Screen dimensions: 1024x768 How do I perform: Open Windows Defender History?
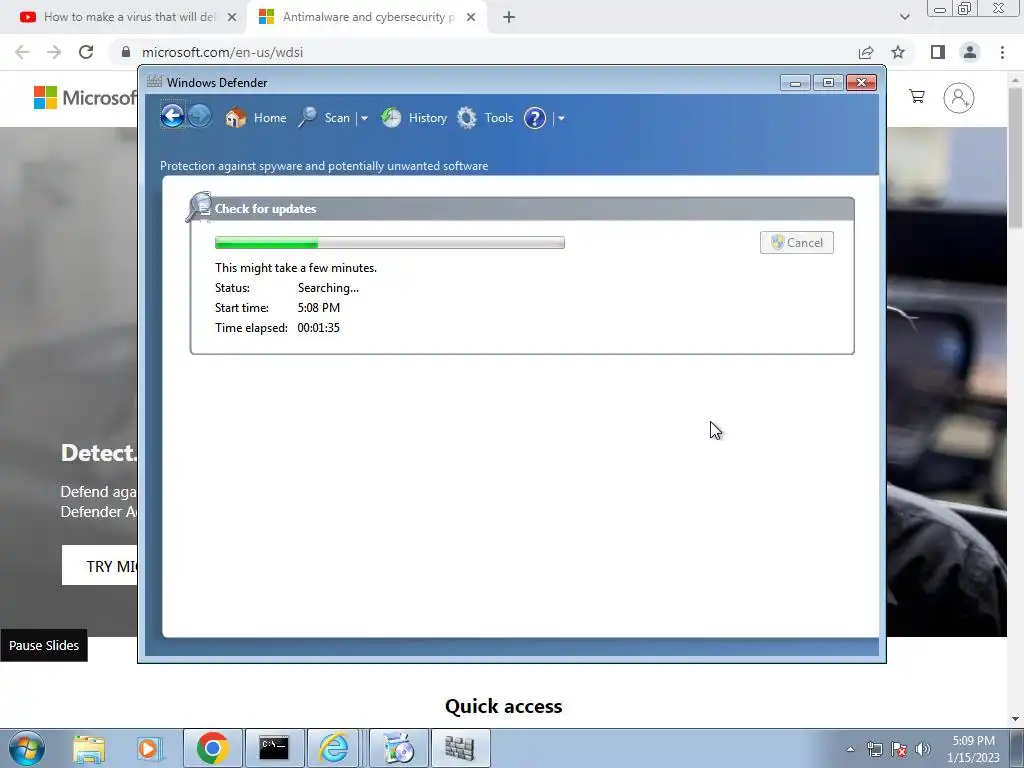coord(413,118)
